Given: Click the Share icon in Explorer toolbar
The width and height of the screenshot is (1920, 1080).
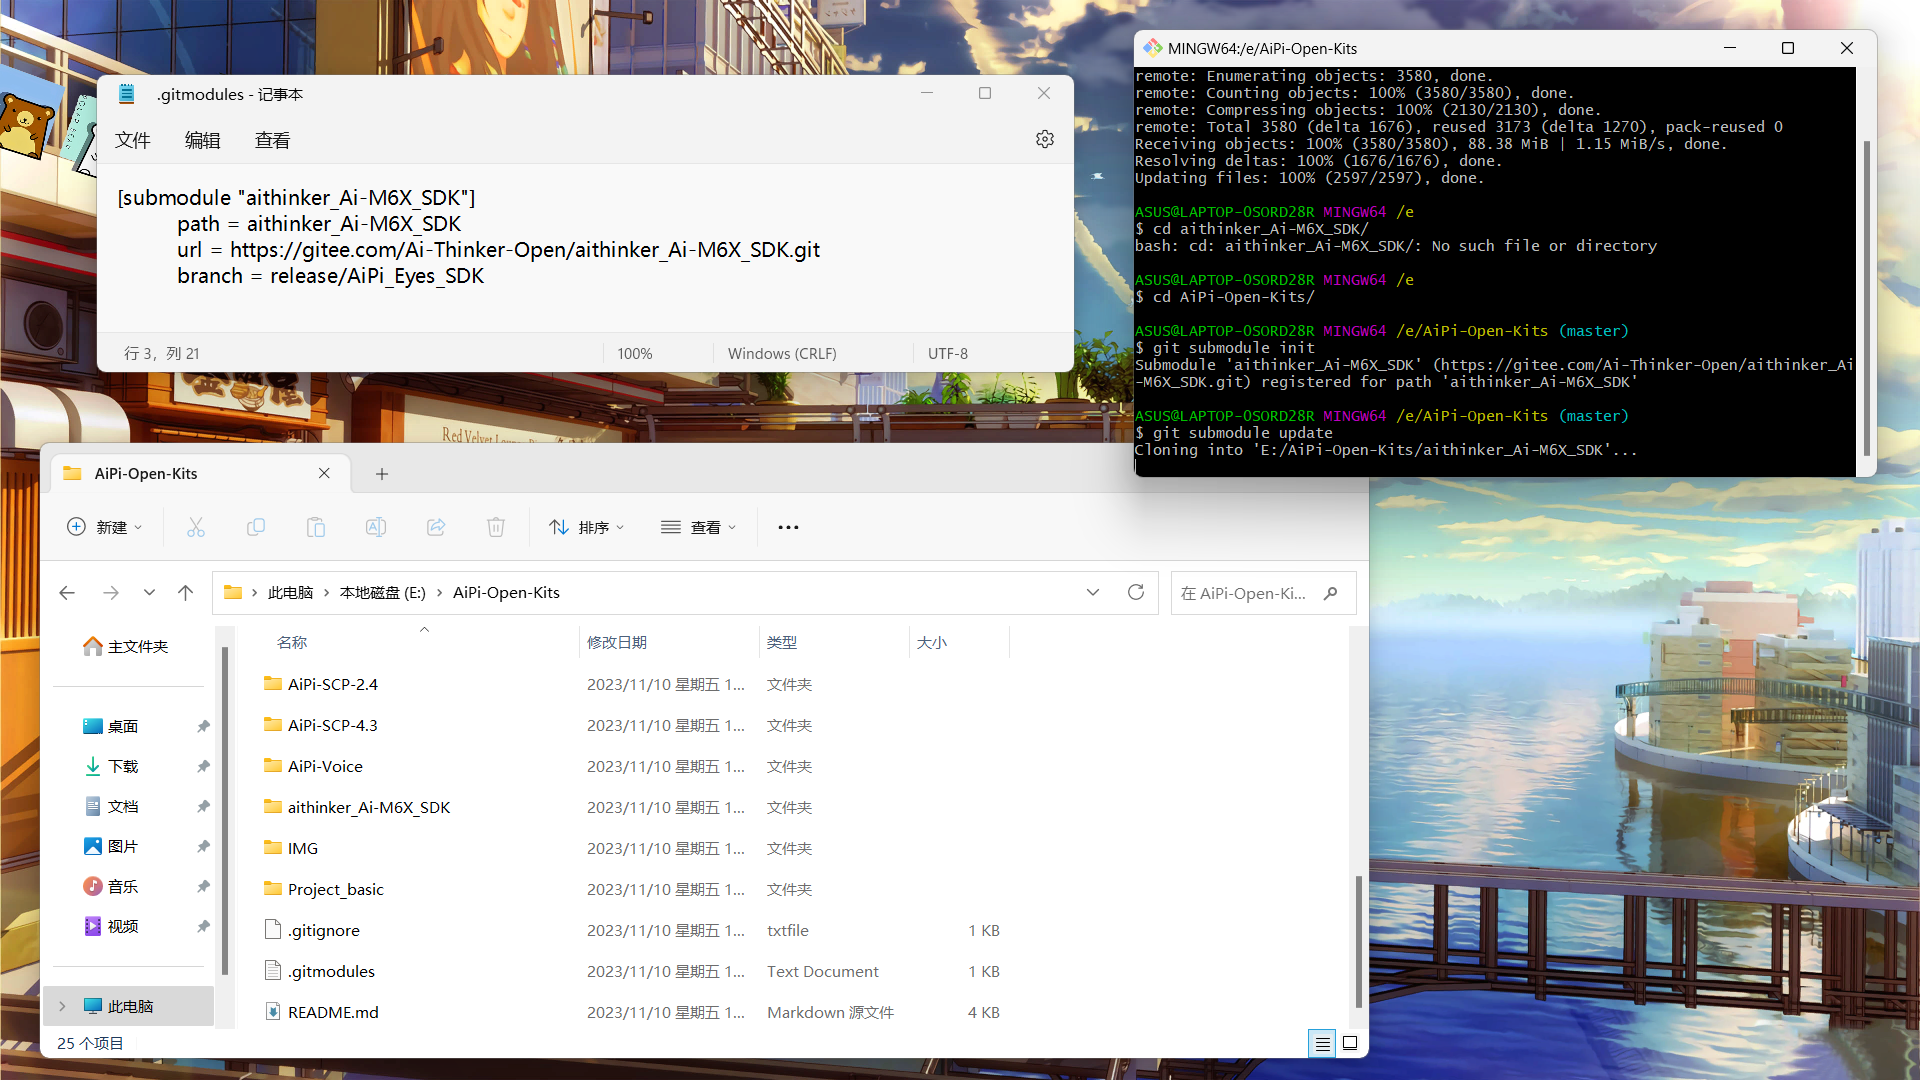Looking at the screenshot, I should [436, 527].
